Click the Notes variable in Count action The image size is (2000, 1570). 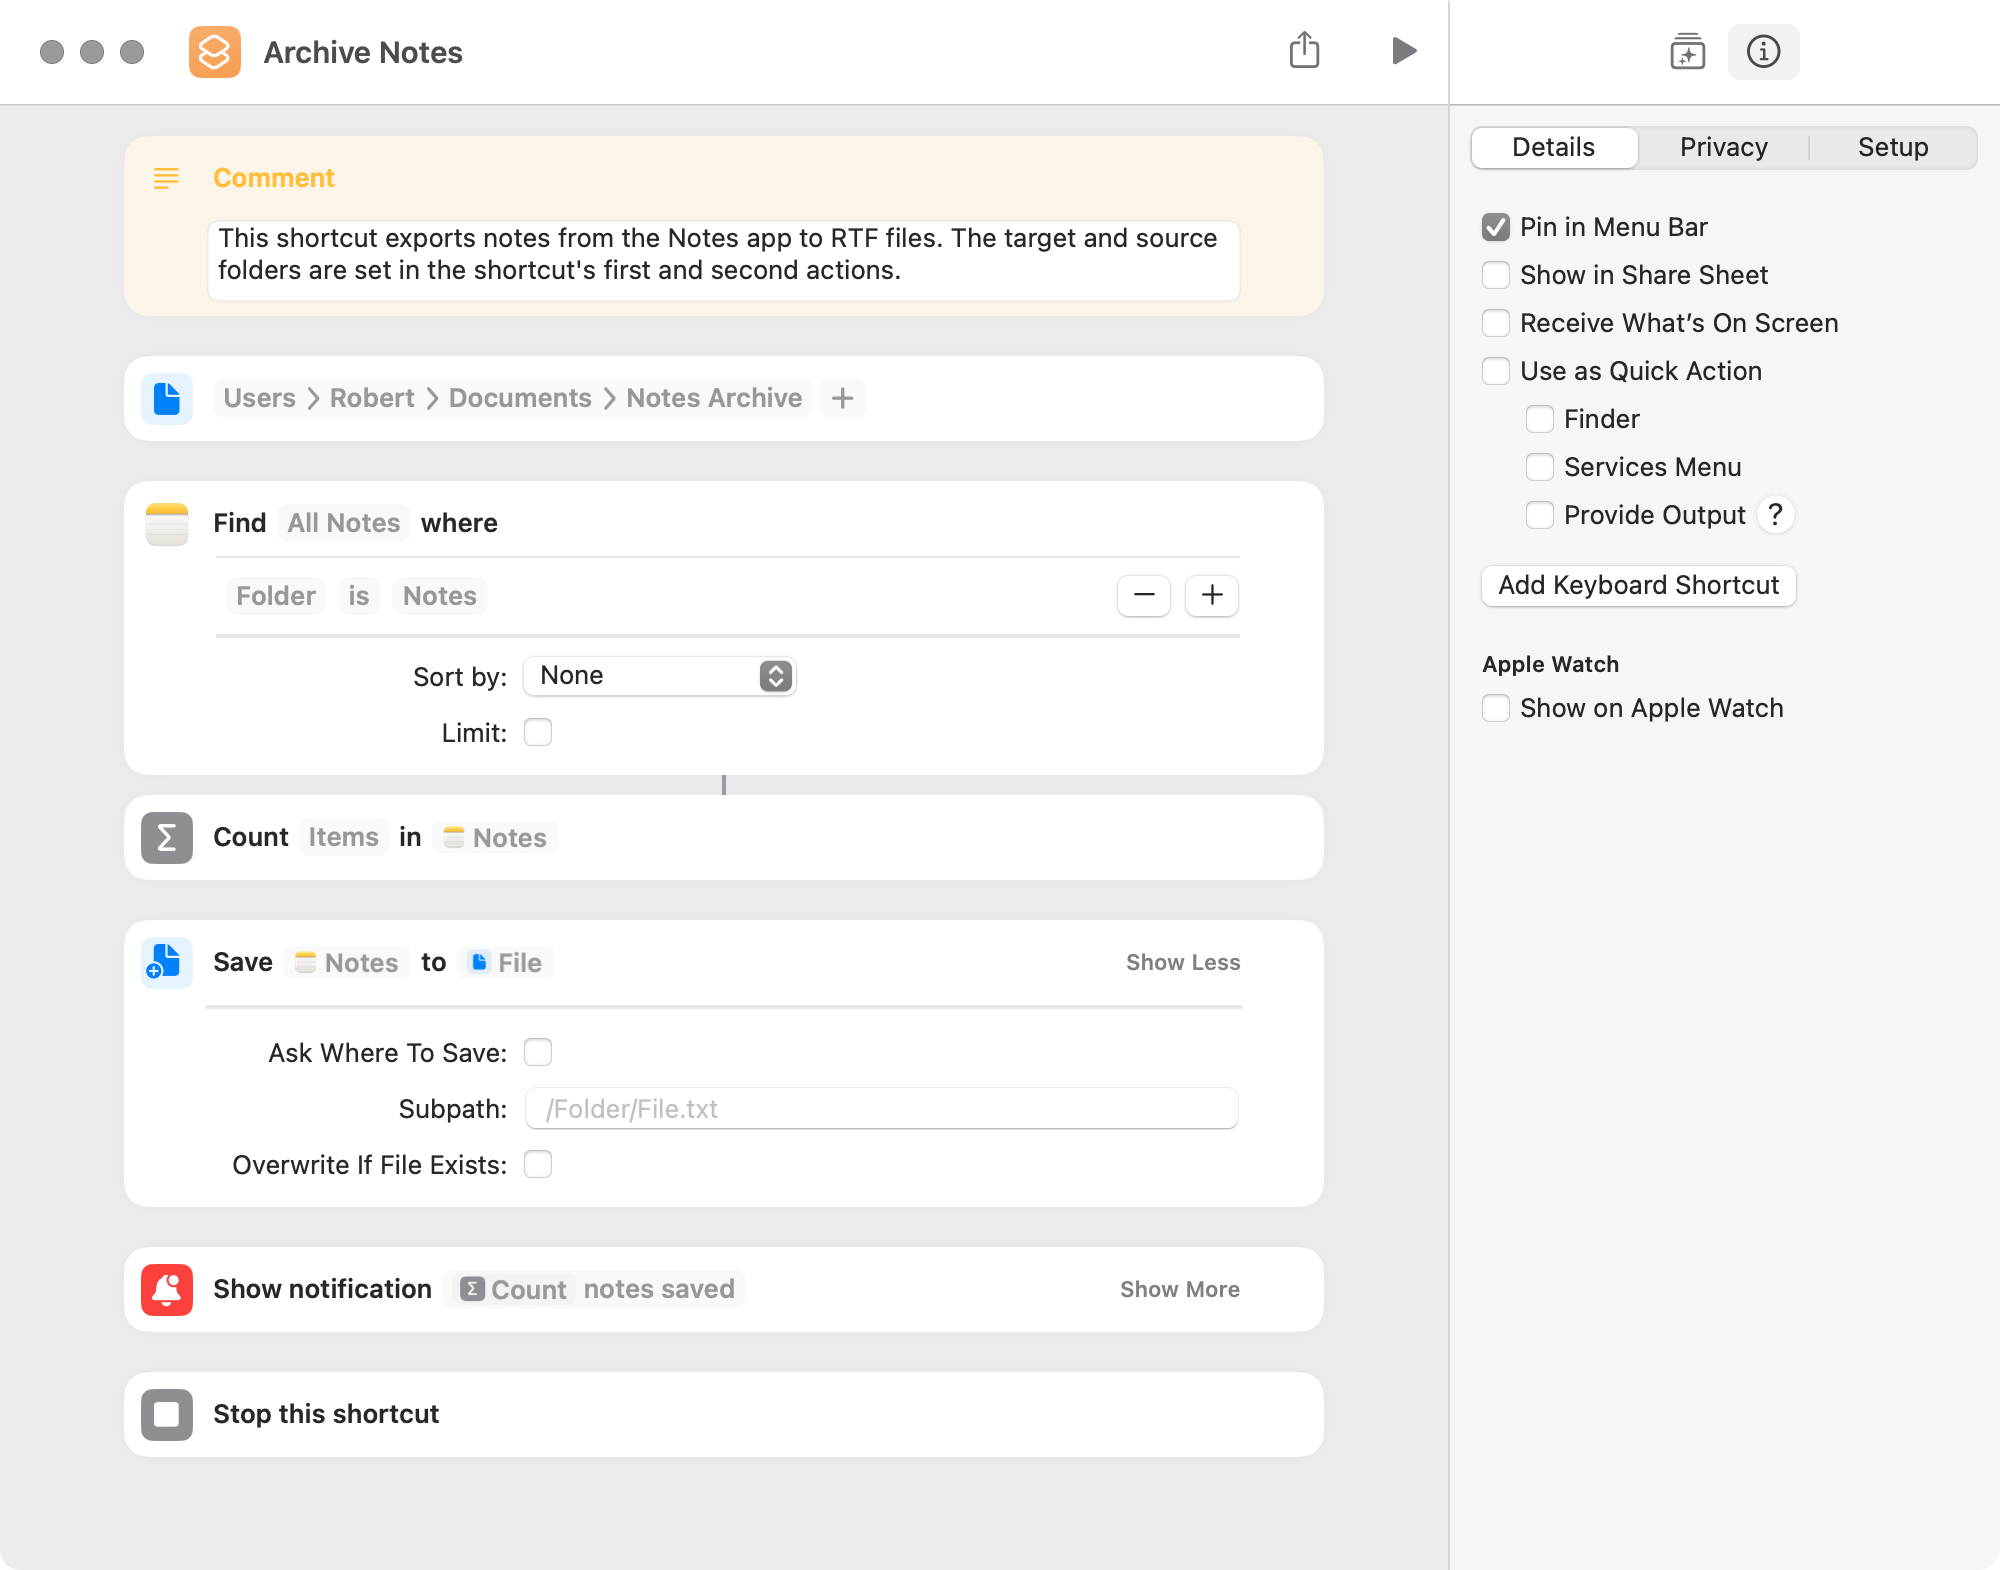[496, 837]
